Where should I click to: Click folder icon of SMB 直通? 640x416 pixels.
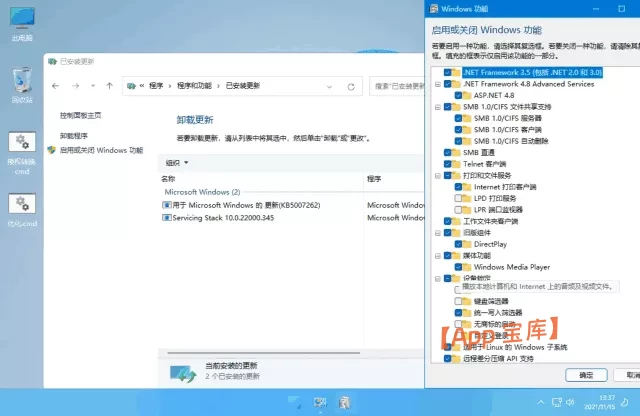456,153
